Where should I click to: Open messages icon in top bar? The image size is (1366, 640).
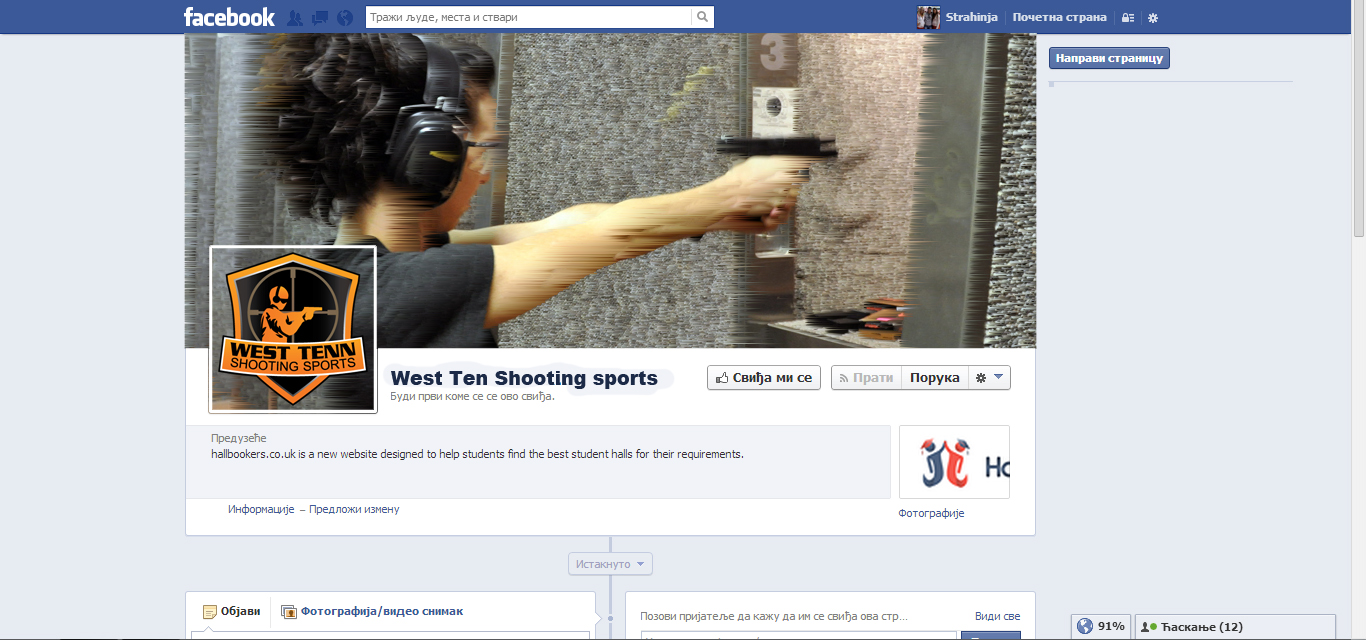pos(320,17)
